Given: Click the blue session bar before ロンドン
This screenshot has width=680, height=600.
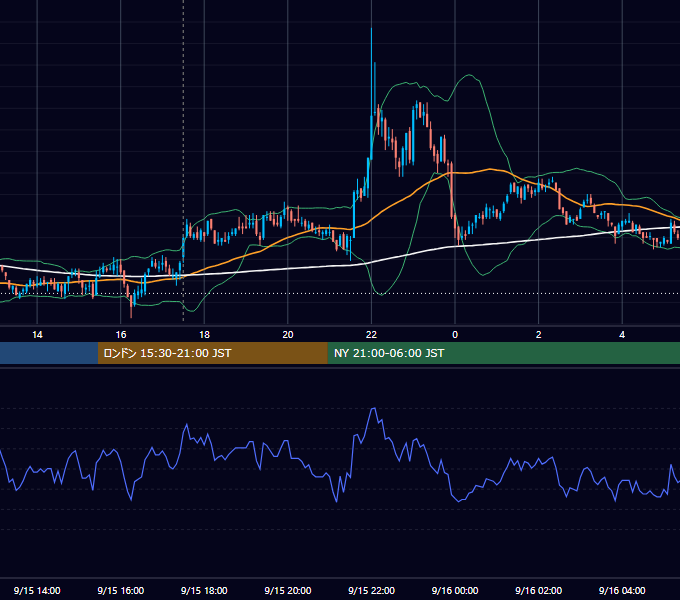Looking at the screenshot, I should tap(49, 353).
